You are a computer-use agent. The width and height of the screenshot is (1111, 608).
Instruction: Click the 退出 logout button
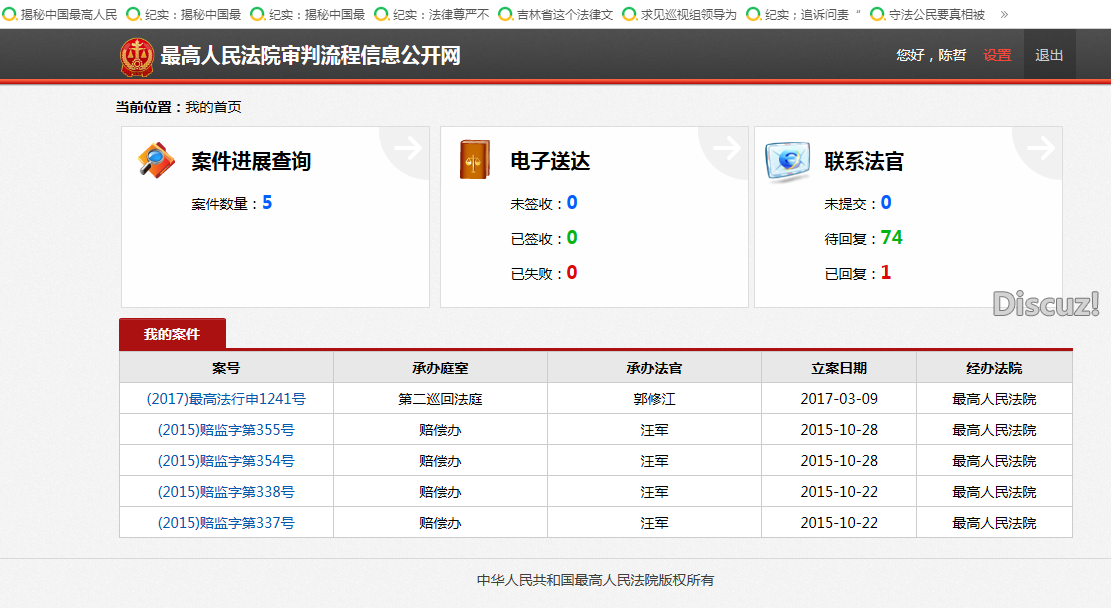(x=1049, y=55)
